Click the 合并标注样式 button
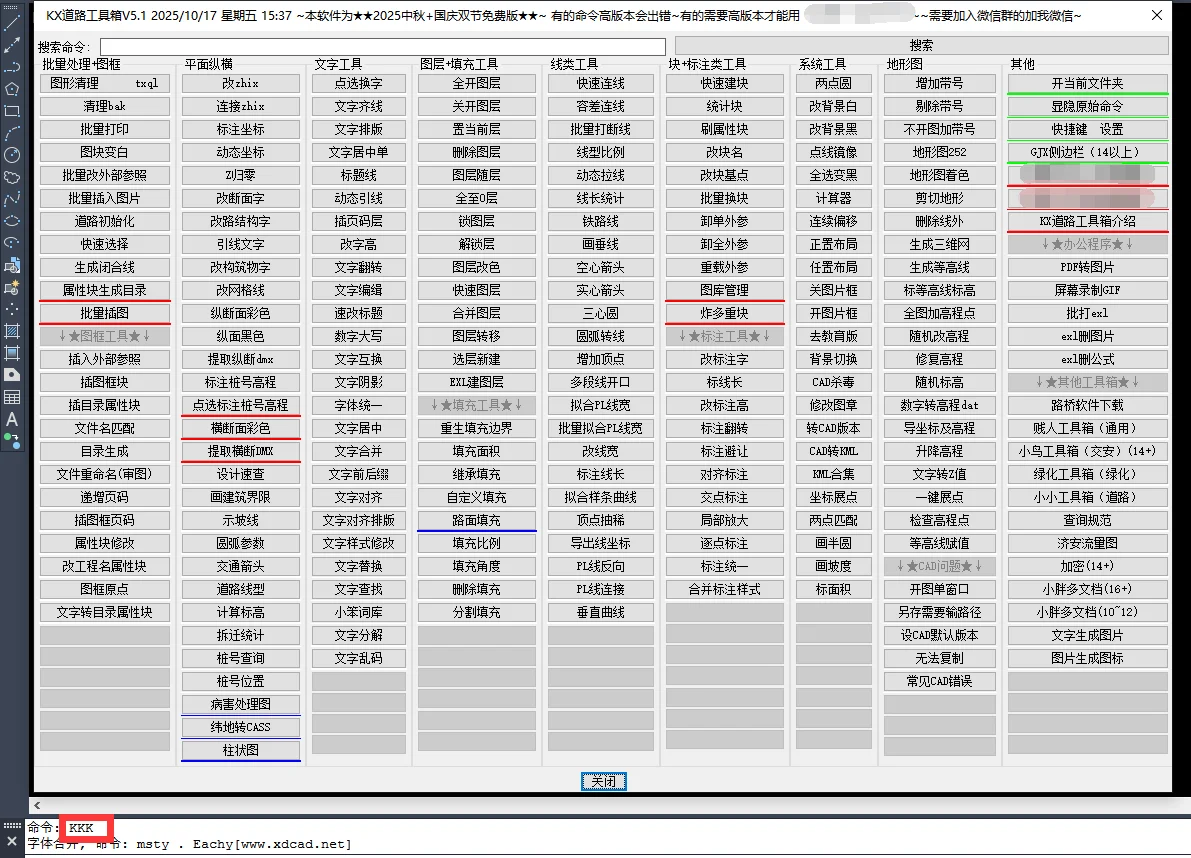 725,589
